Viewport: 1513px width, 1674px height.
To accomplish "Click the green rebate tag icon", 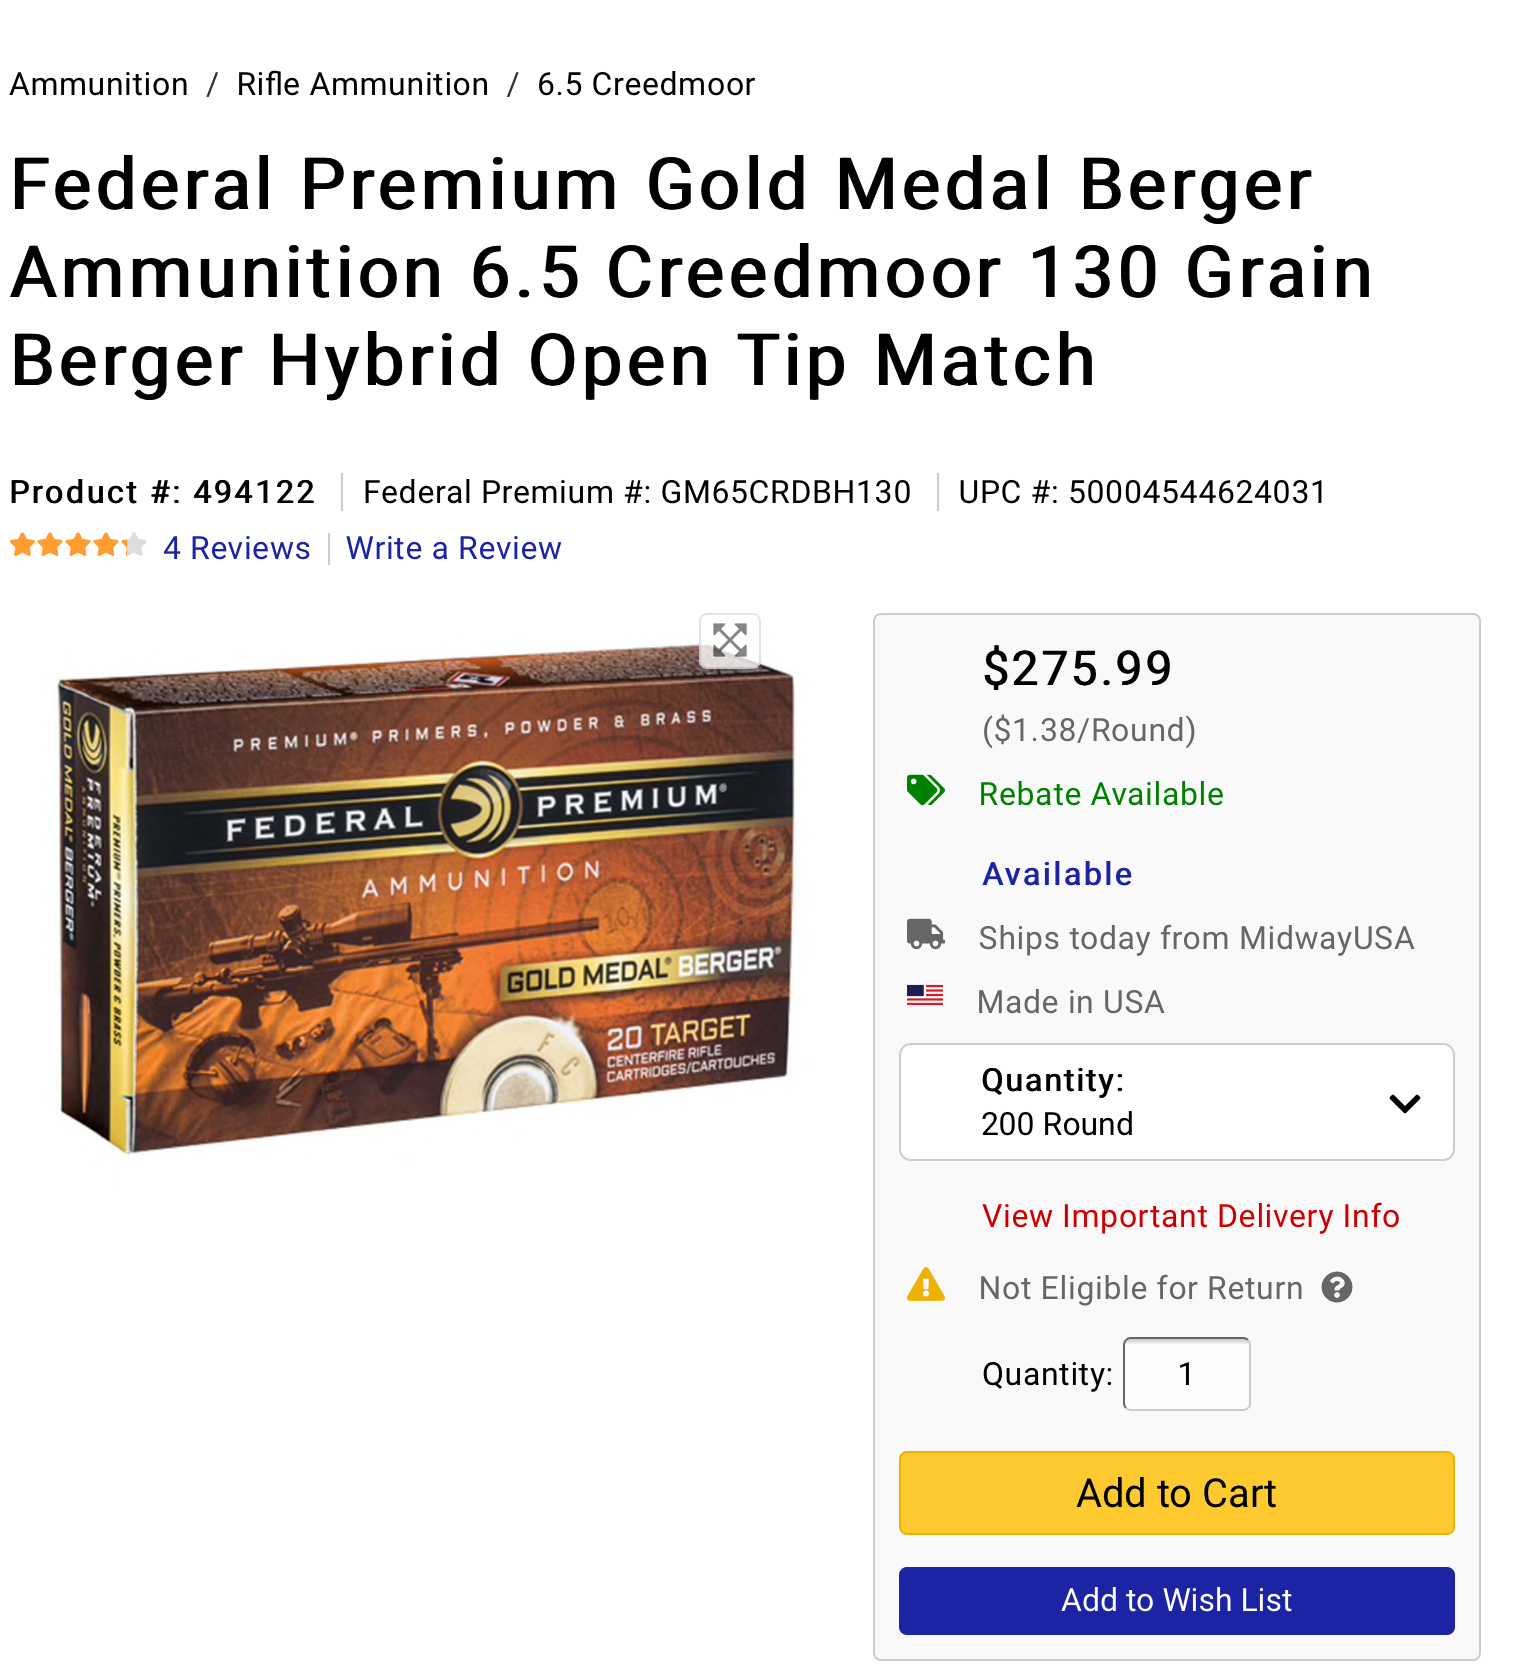I will coord(925,790).
